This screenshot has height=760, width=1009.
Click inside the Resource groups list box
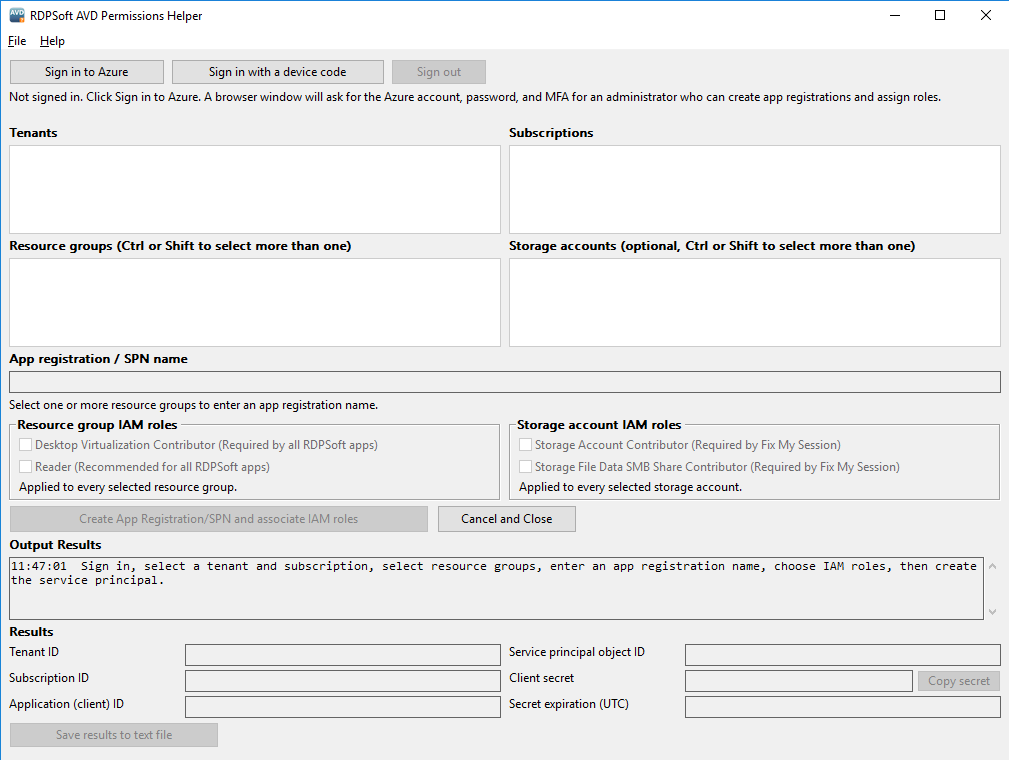255,302
